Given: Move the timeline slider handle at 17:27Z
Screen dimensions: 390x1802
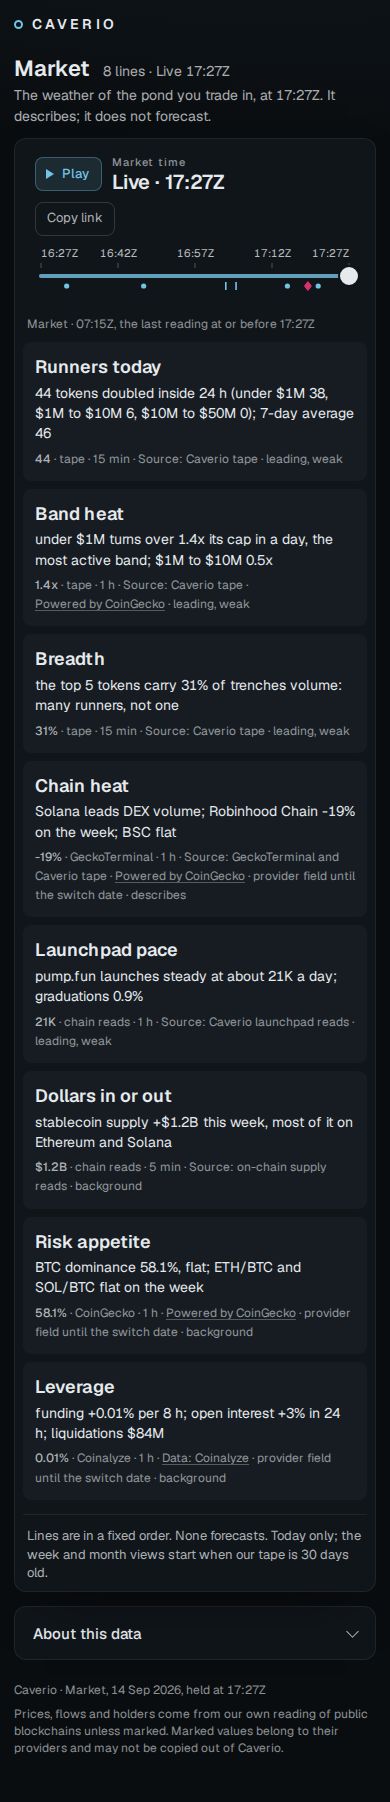Looking at the screenshot, I should click(x=348, y=275).
